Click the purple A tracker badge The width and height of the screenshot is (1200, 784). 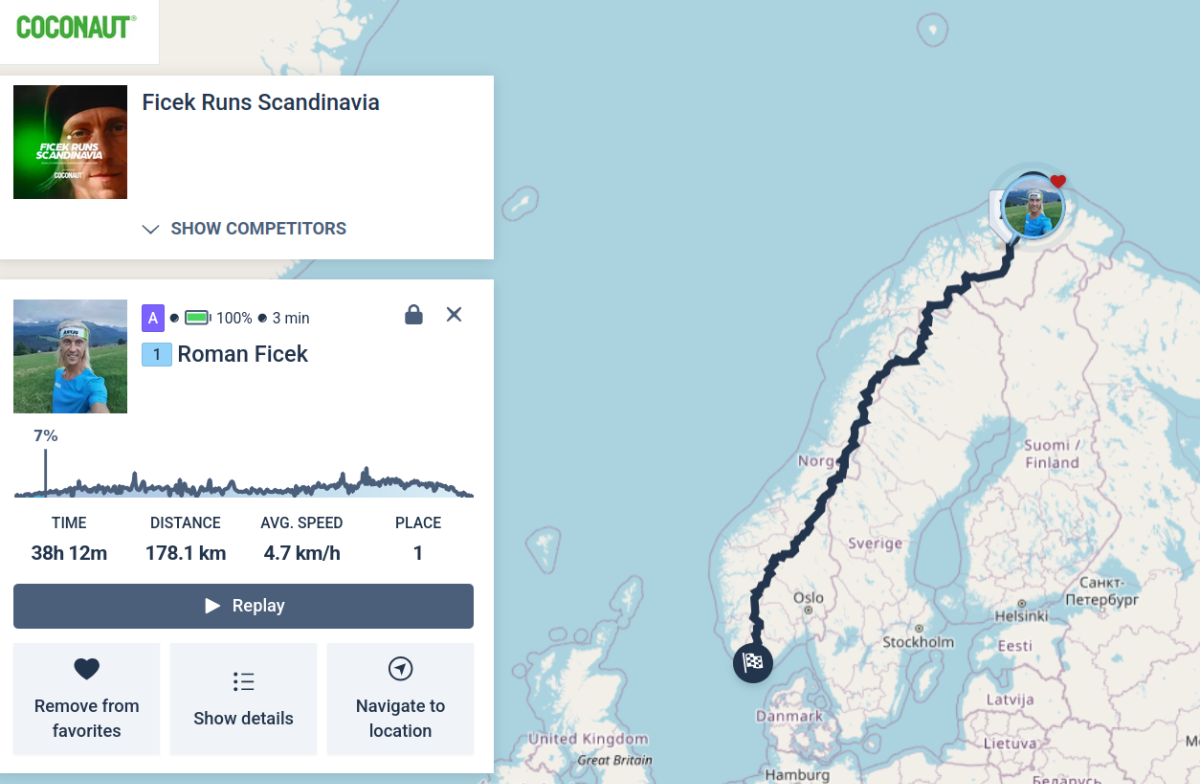[x=153, y=318]
